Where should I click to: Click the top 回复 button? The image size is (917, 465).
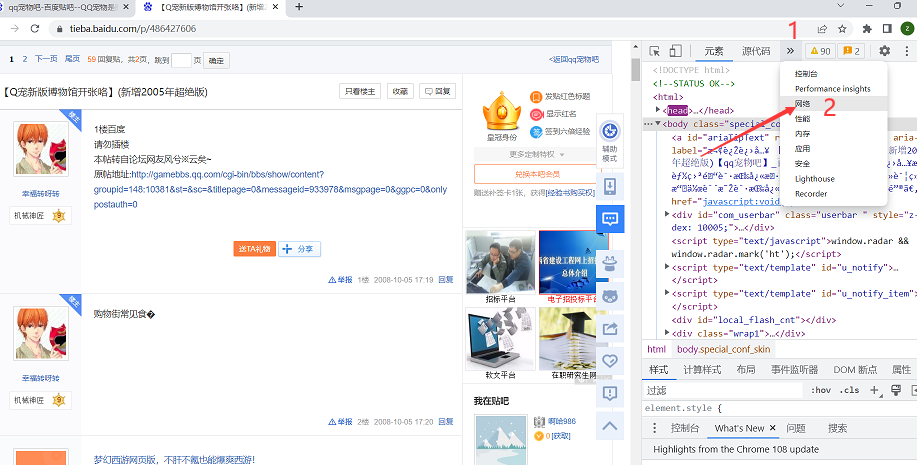click(437, 91)
